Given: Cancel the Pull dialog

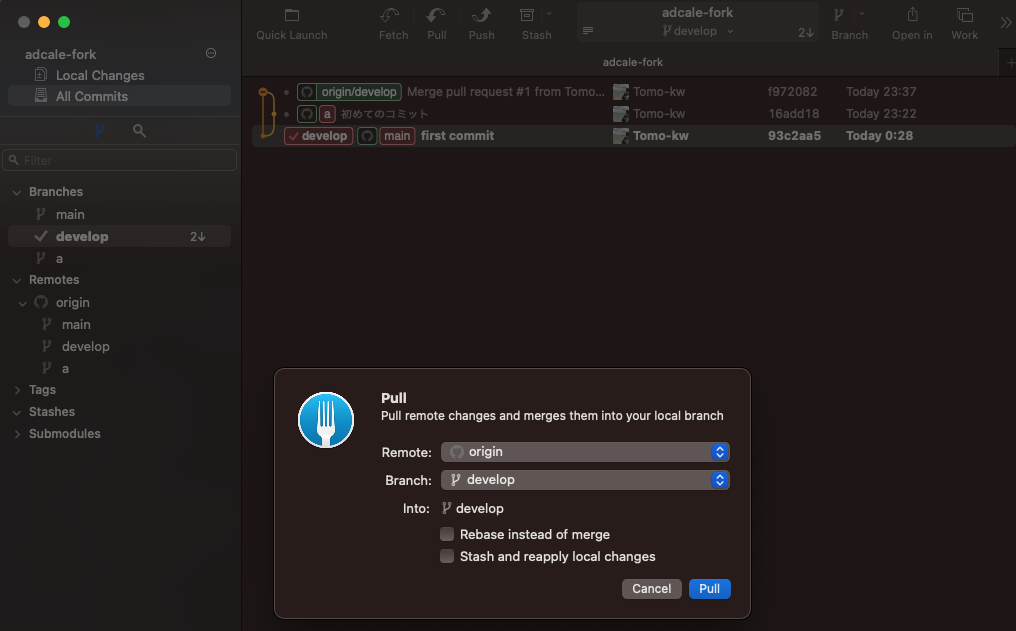Looking at the screenshot, I should click(651, 589).
